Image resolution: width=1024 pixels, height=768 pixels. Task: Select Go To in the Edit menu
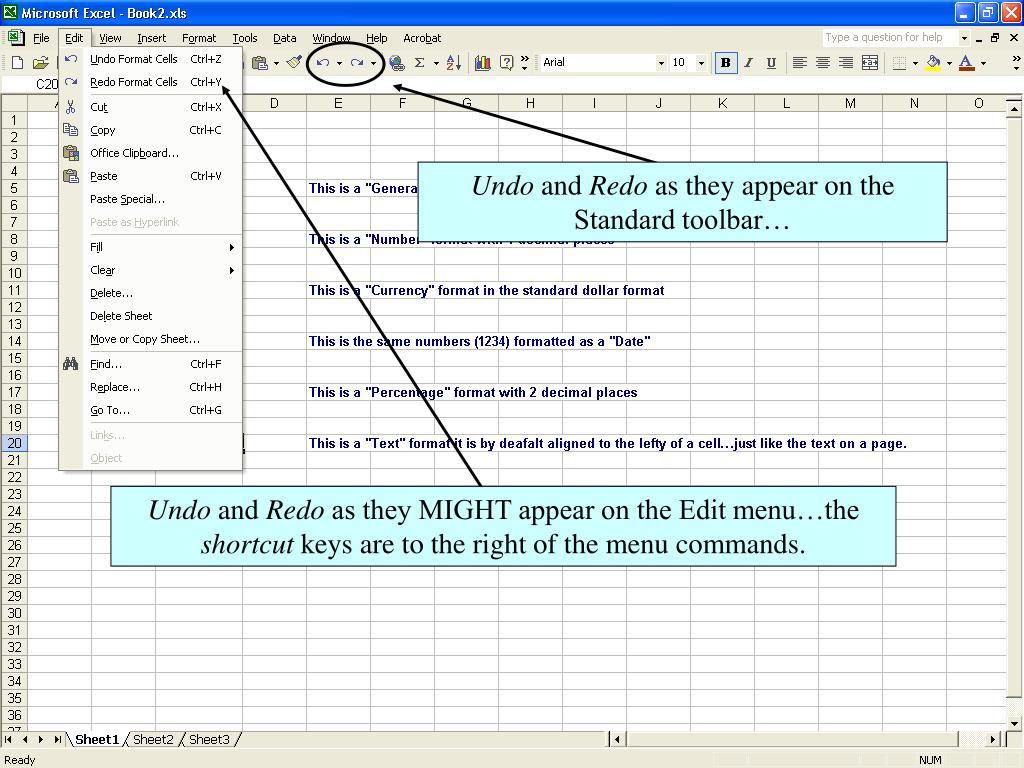pyautogui.click(x=150, y=410)
